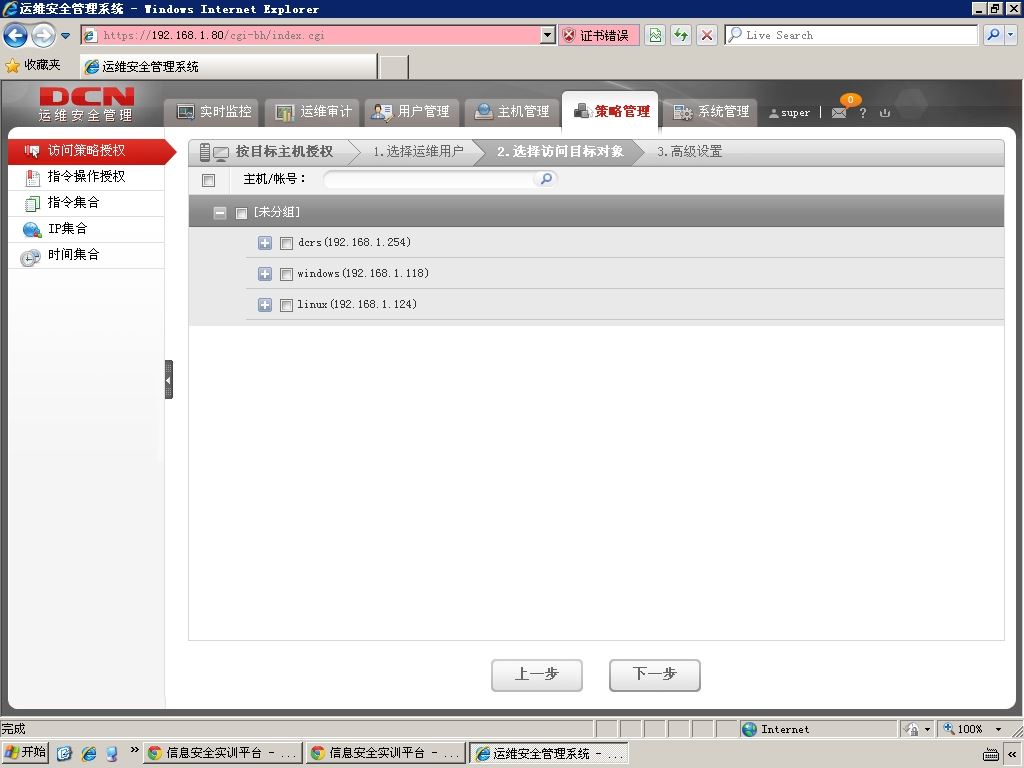Check the linux(192.168.1.124) checkbox
Viewport: 1024px width, 768px height.
point(286,305)
